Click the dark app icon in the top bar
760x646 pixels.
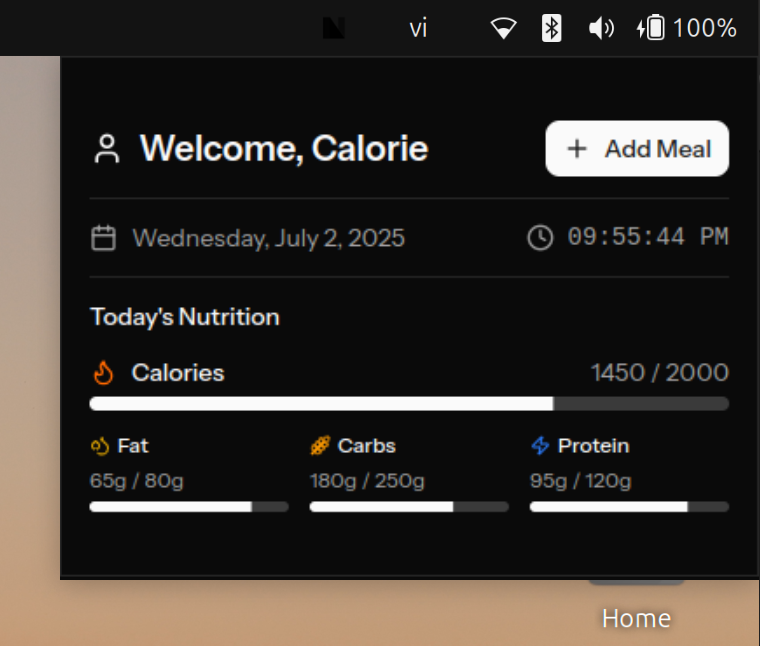coord(334,28)
